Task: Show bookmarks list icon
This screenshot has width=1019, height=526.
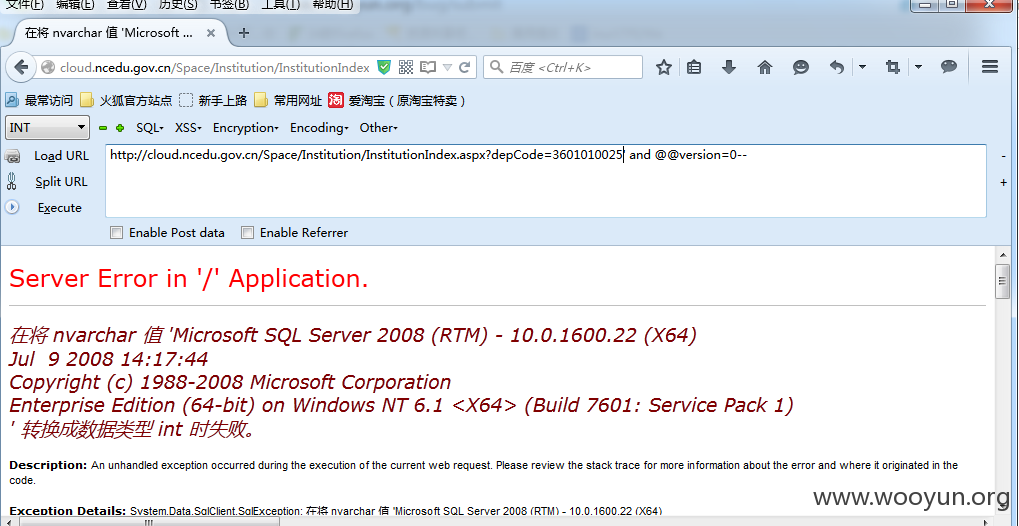Action: (x=694, y=67)
